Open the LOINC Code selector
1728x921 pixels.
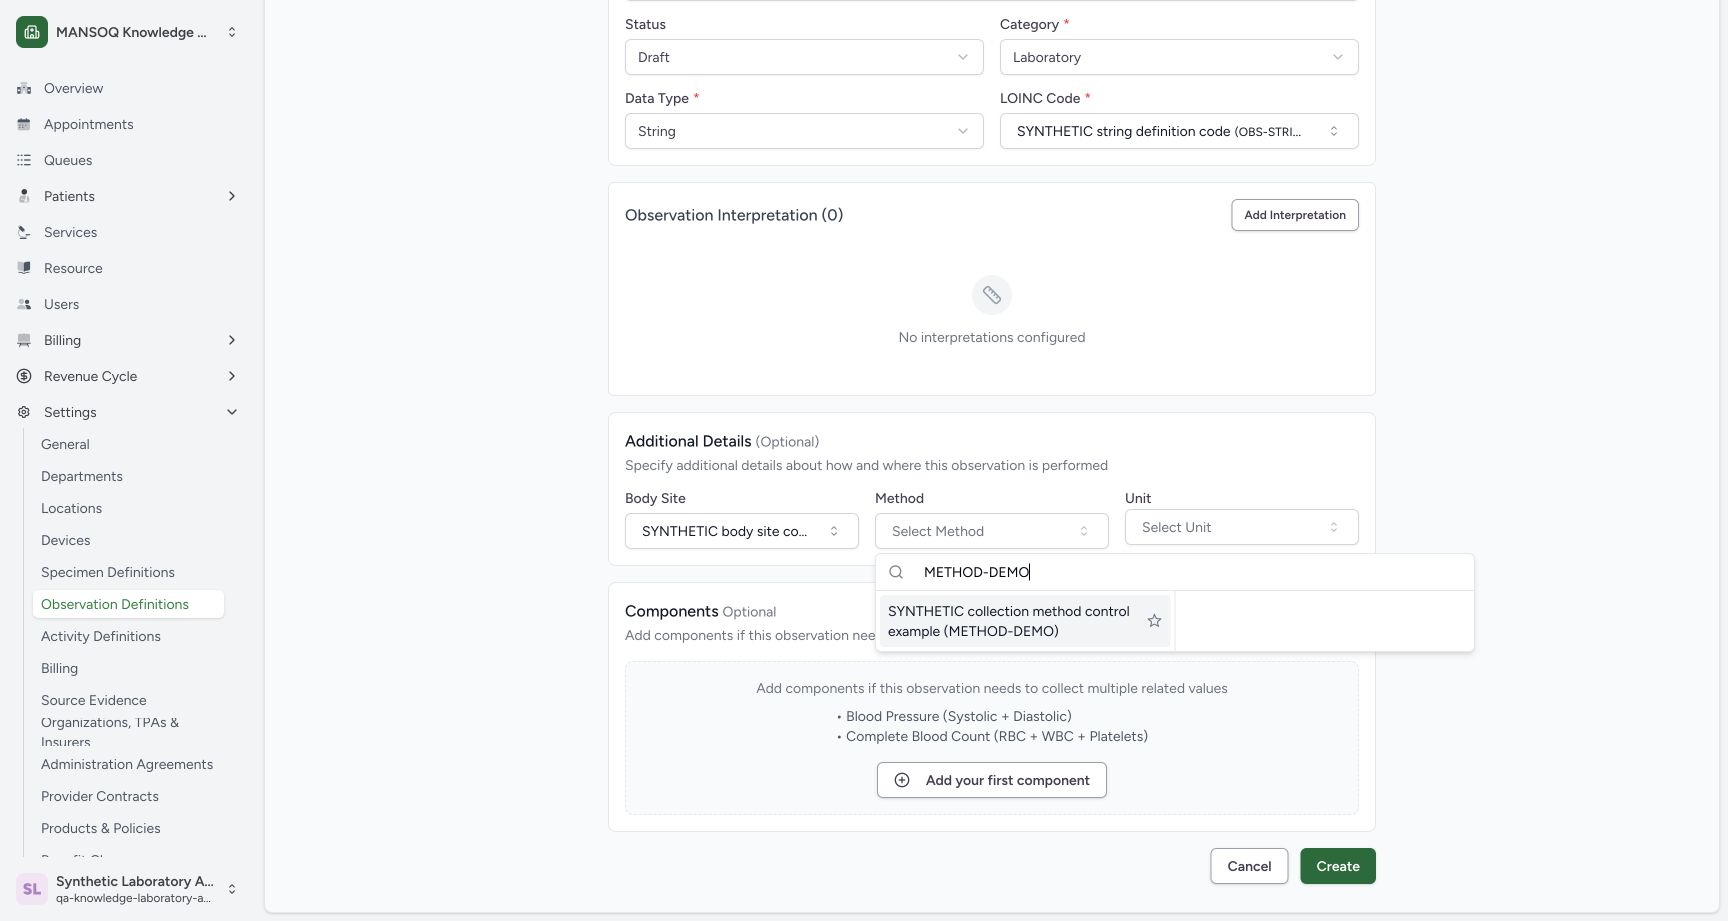click(x=1179, y=131)
